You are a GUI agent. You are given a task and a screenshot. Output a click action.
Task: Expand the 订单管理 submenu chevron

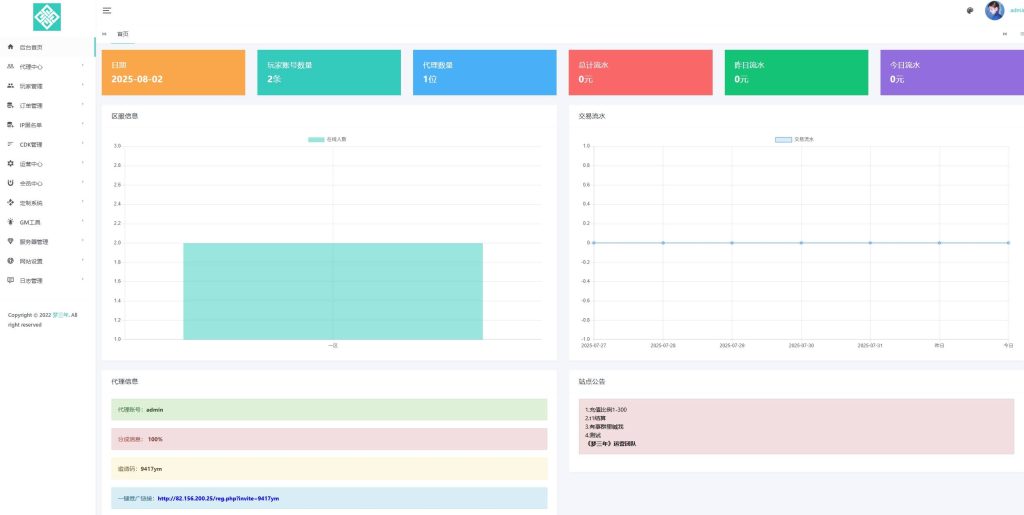coord(82,106)
